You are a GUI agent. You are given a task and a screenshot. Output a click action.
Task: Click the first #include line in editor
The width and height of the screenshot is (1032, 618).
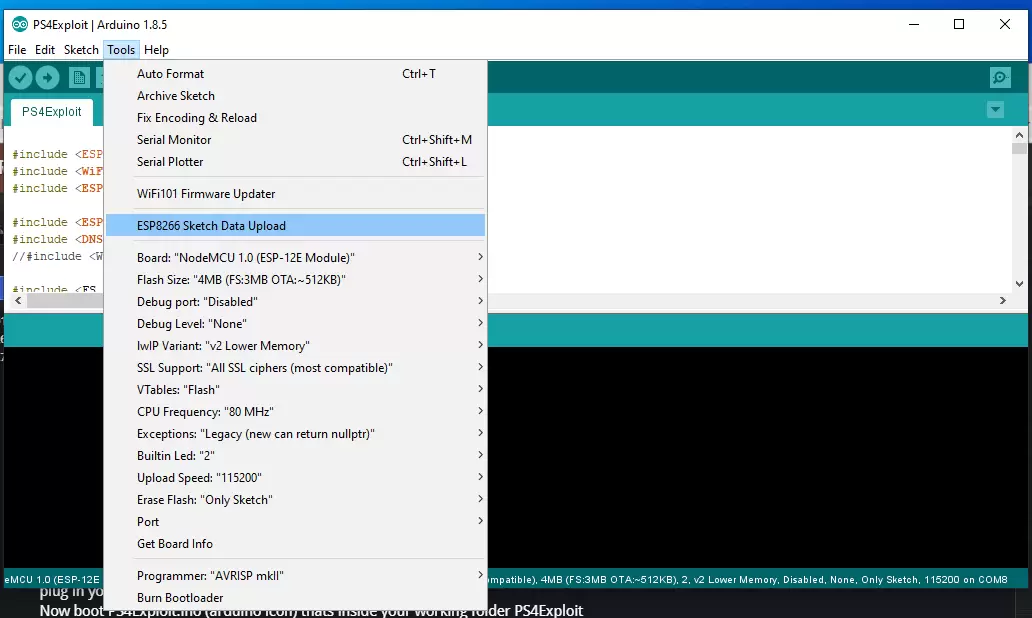(57, 154)
